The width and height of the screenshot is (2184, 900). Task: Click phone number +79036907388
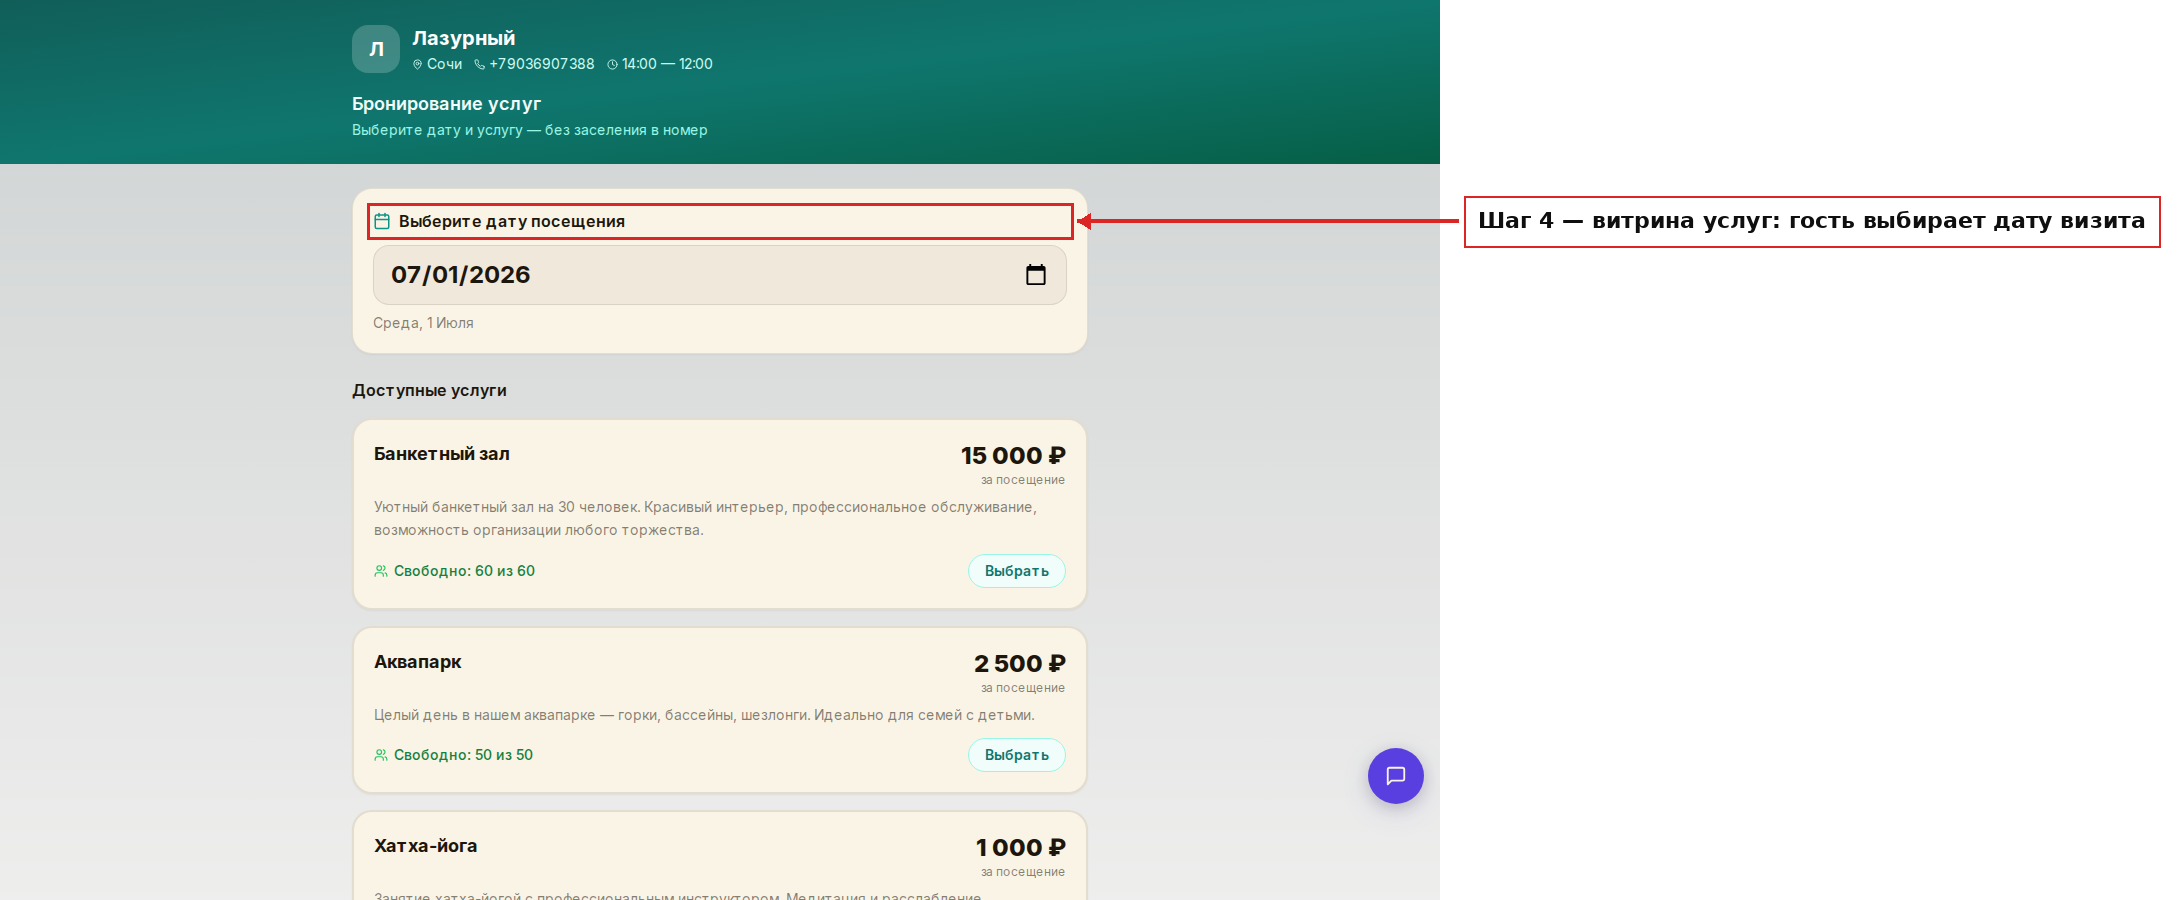542,64
